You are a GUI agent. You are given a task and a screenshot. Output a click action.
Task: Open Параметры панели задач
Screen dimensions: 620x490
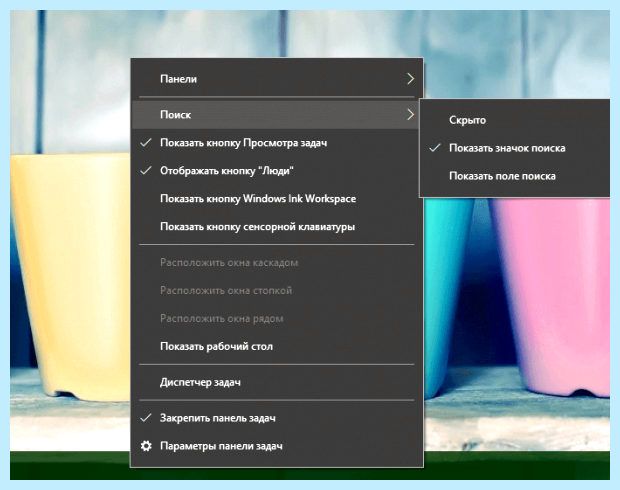click(277, 446)
